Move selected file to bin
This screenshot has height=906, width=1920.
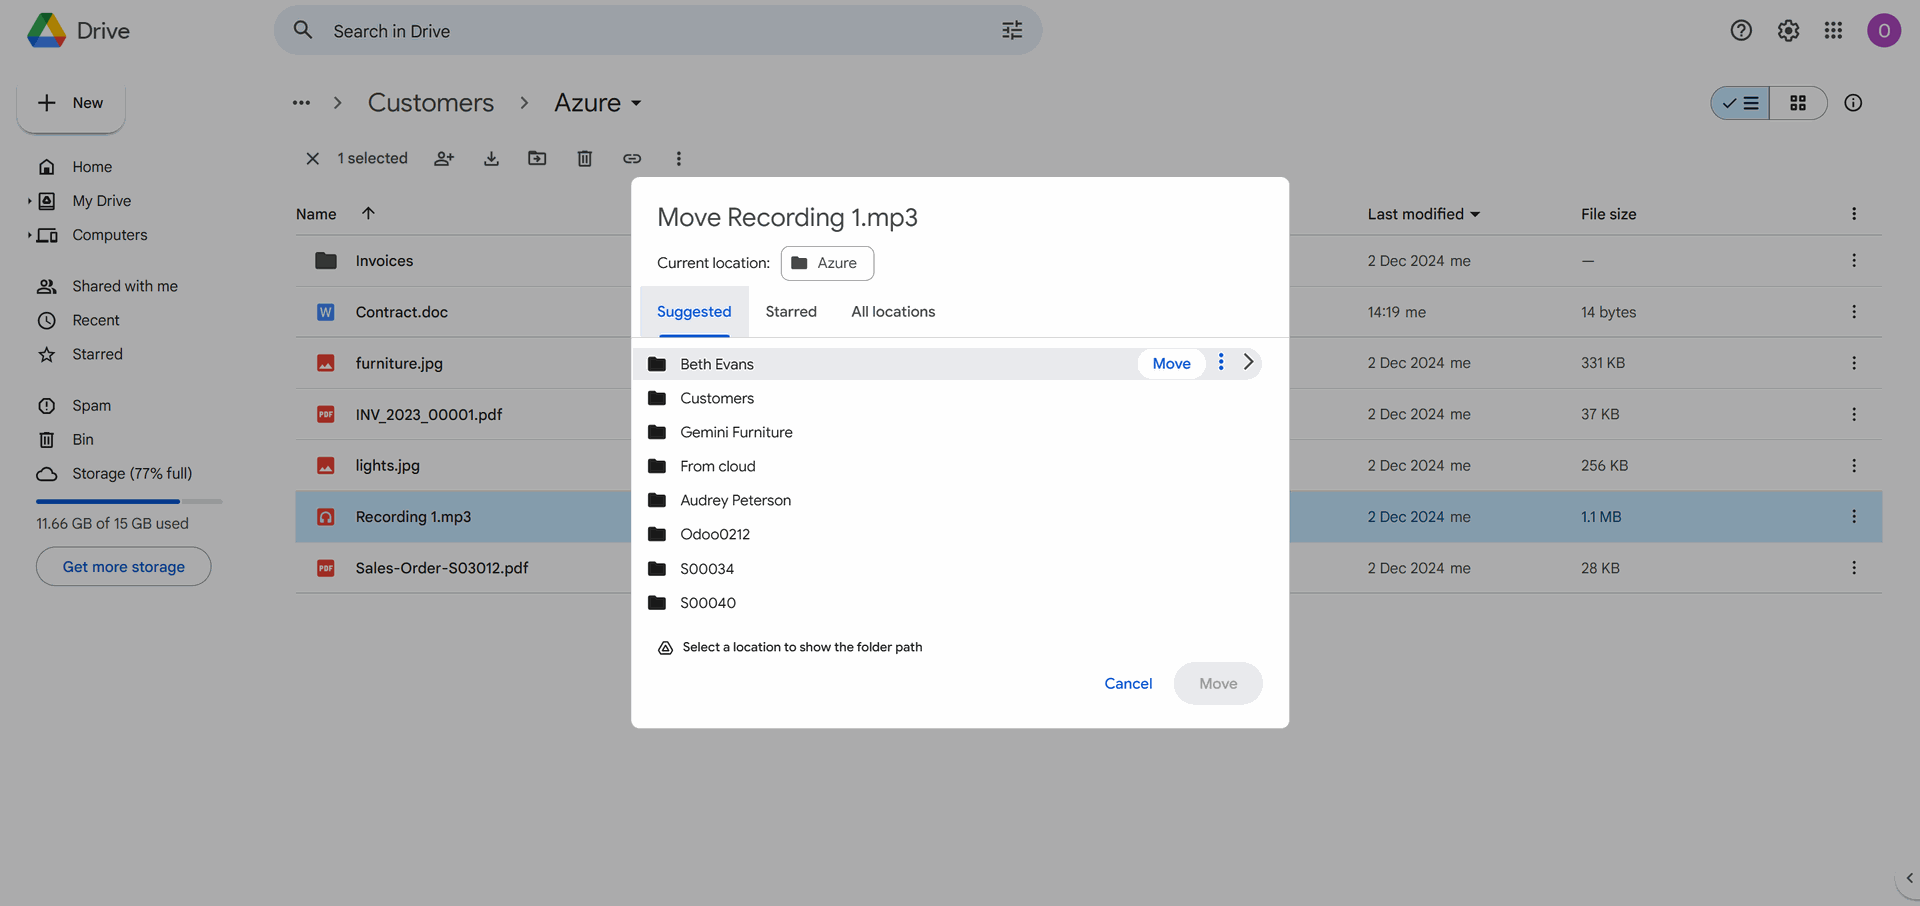[x=585, y=158]
